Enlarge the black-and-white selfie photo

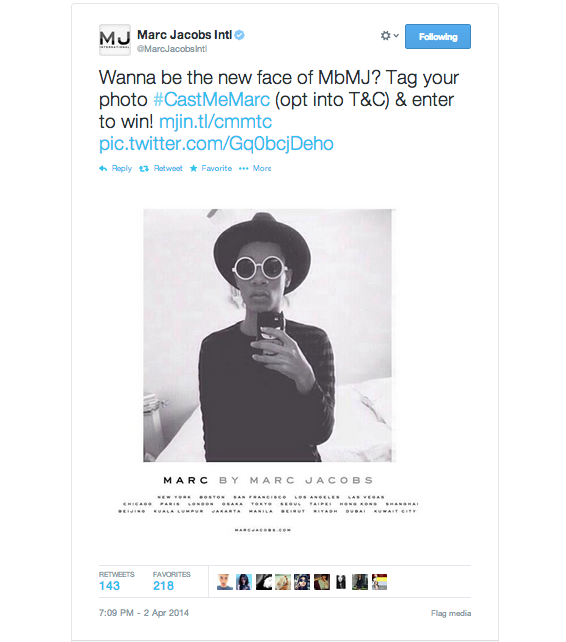point(269,335)
